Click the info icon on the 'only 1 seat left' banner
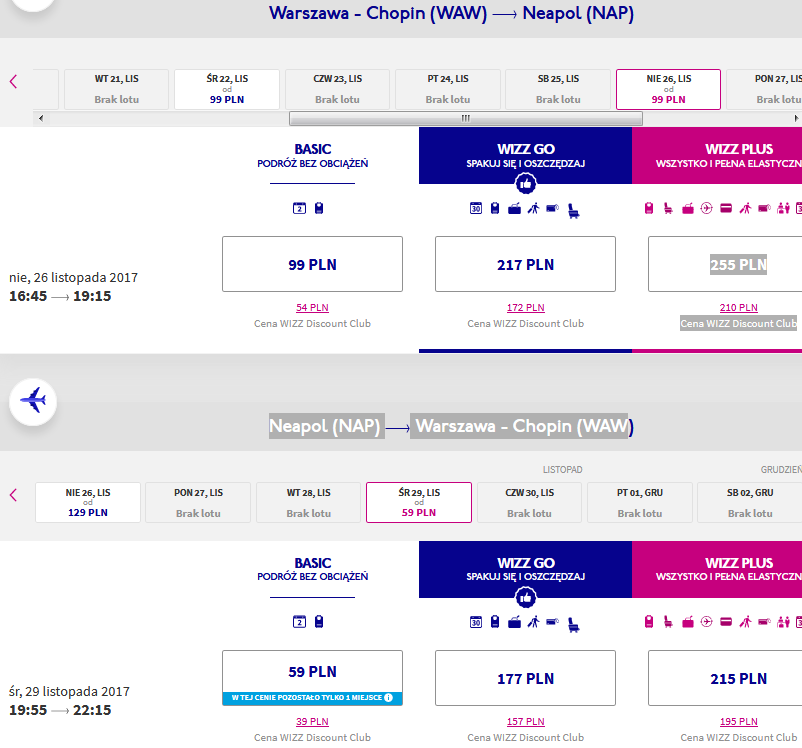The width and height of the screenshot is (802, 748). coord(388,697)
